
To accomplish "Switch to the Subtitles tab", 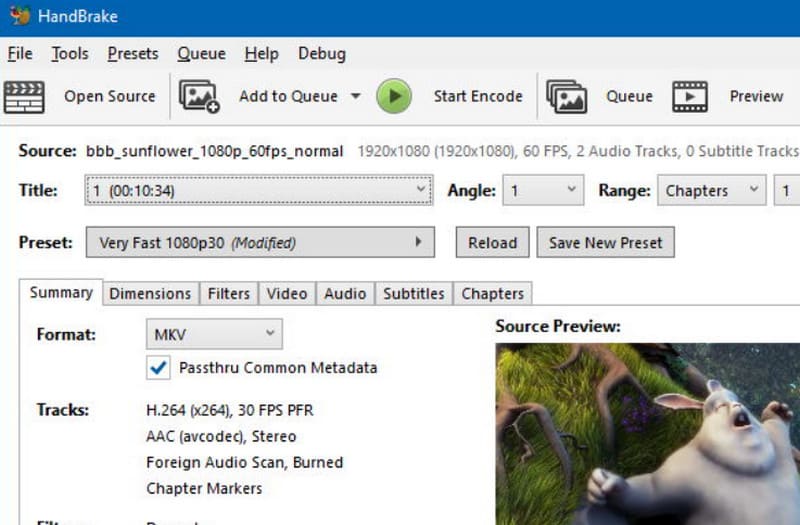I will coord(414,293).
